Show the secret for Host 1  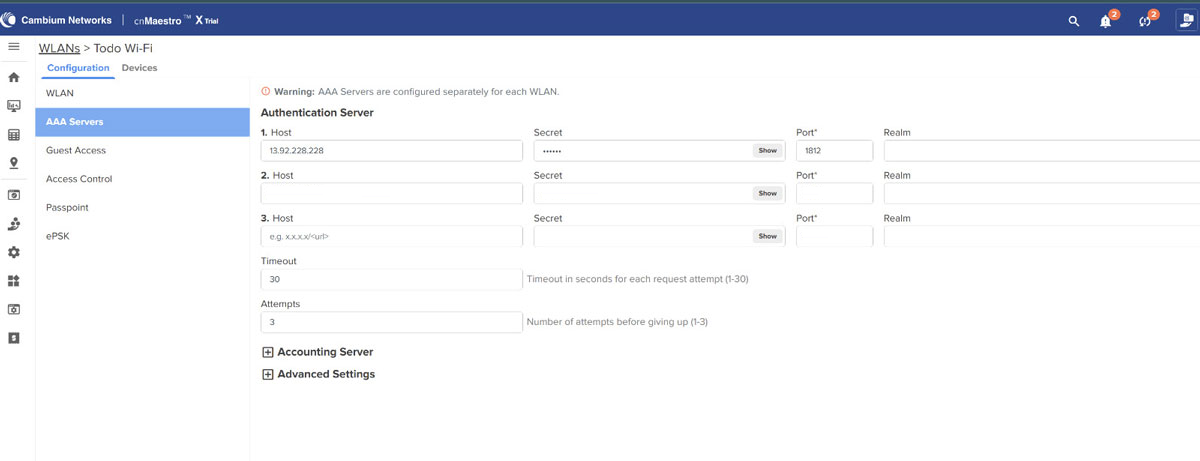point(767,151)
